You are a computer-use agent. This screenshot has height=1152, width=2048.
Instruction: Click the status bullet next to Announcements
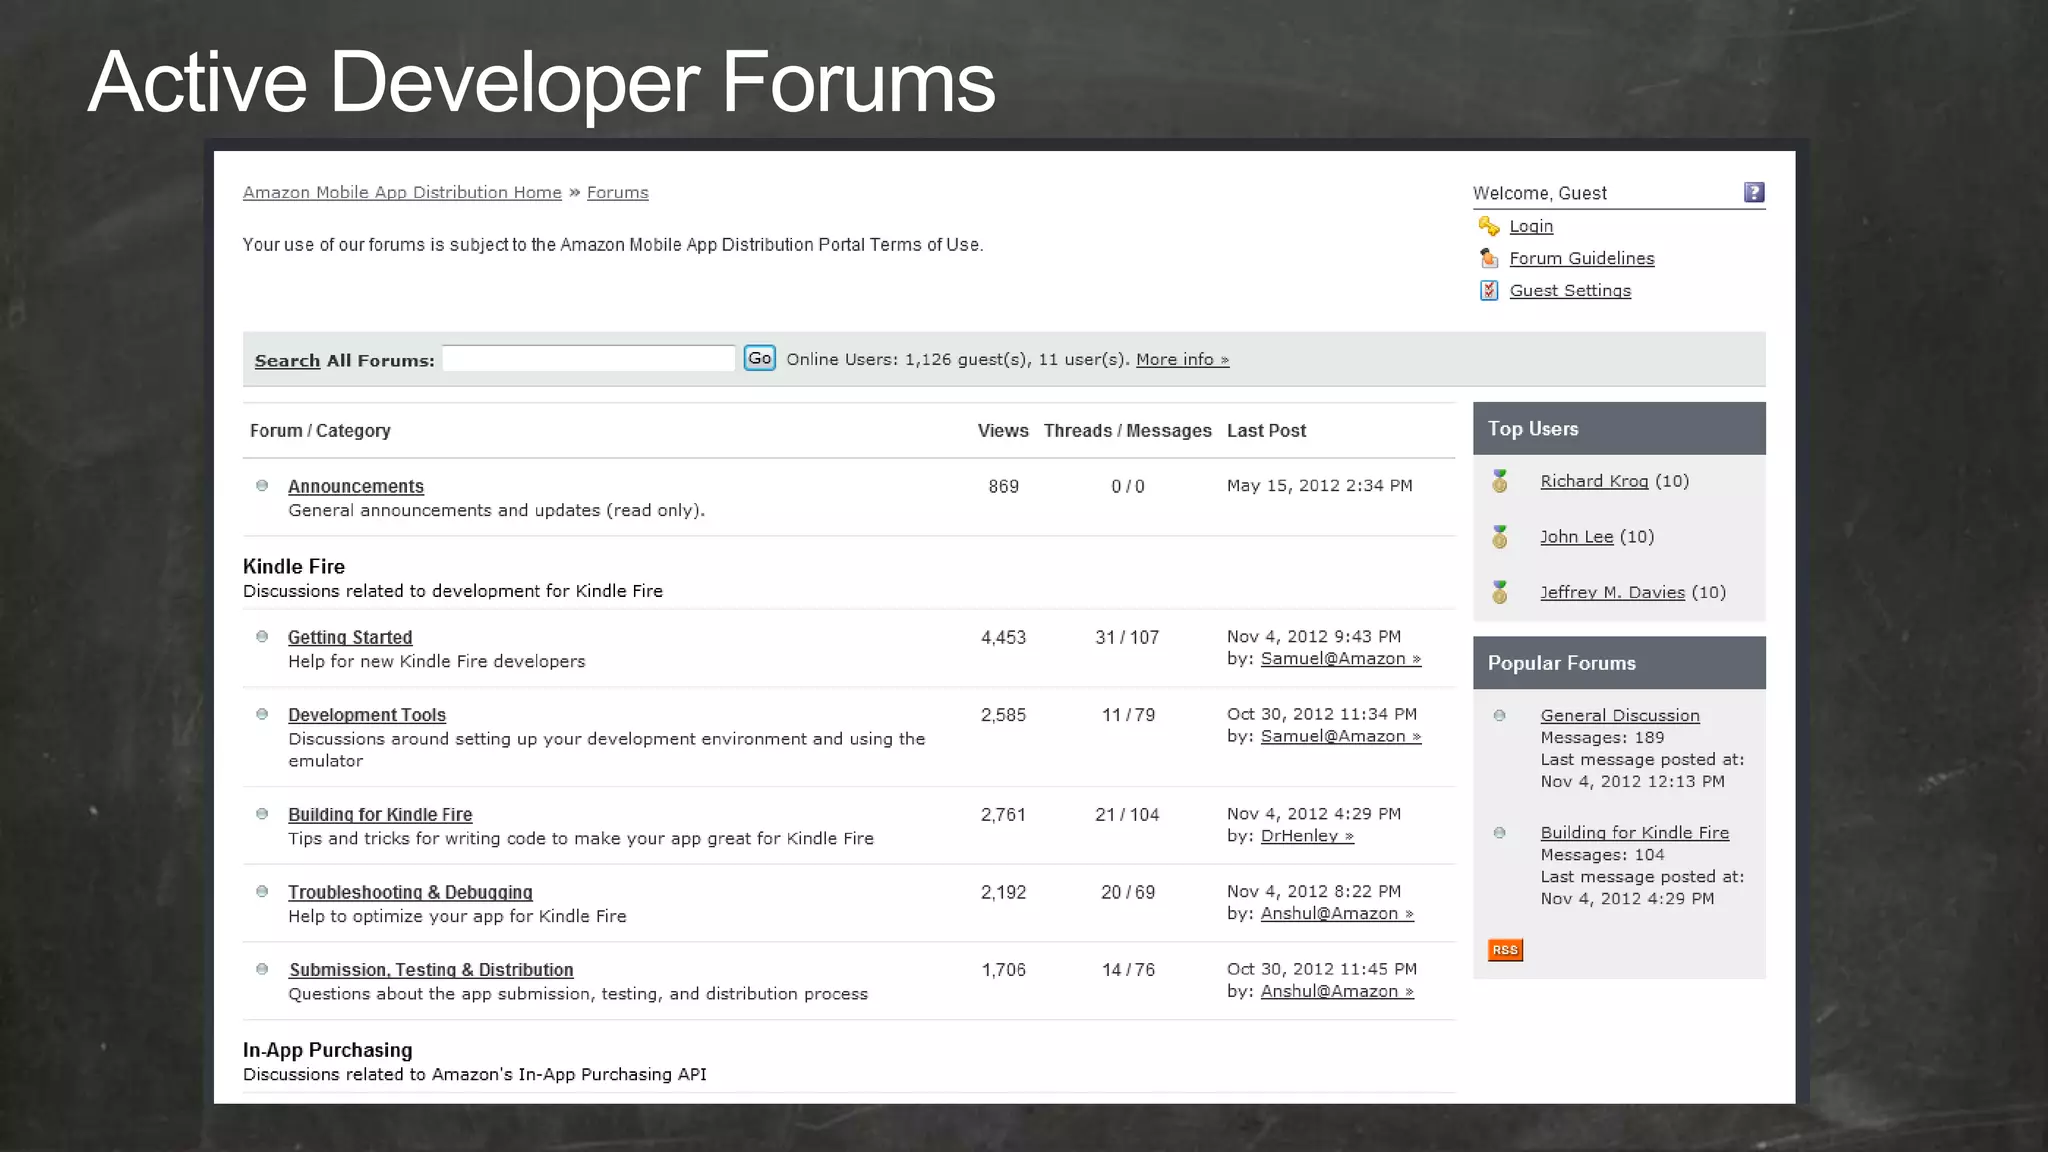[x=262, y=486]
